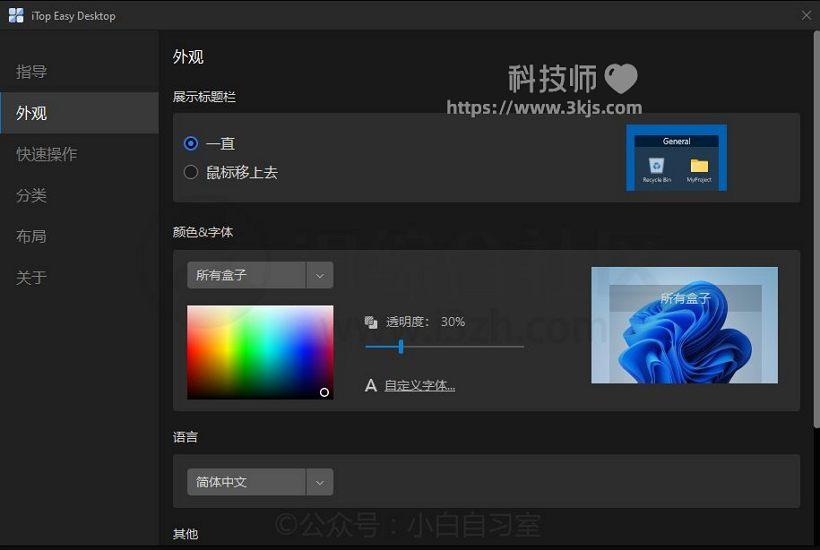Open the 自定义字体 link

[419, 386]
